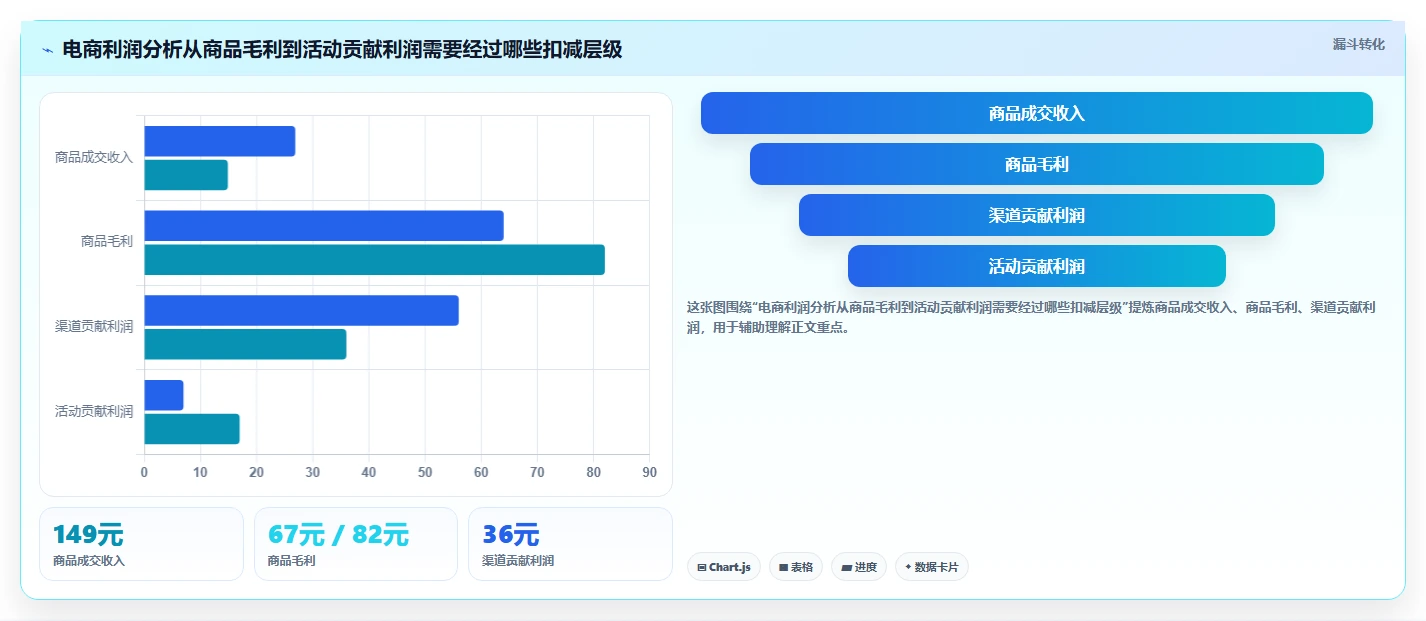
Task: Click the 商品成交收入 axis label in the chart
Action: coord(94,158)
